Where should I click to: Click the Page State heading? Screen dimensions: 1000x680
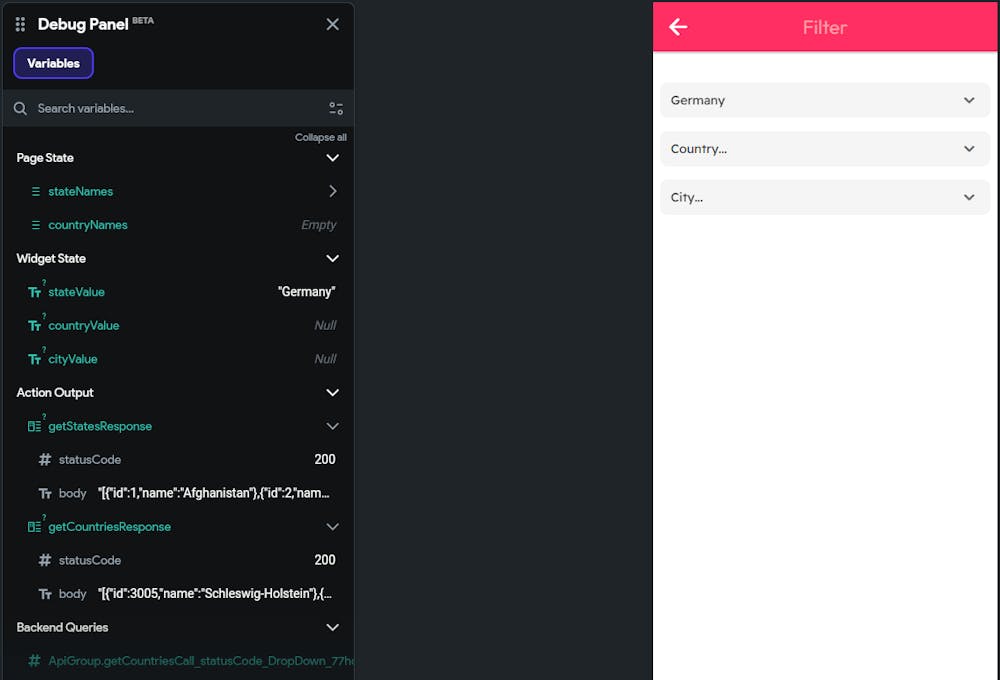pyautogui.click(x=45, y=158)
